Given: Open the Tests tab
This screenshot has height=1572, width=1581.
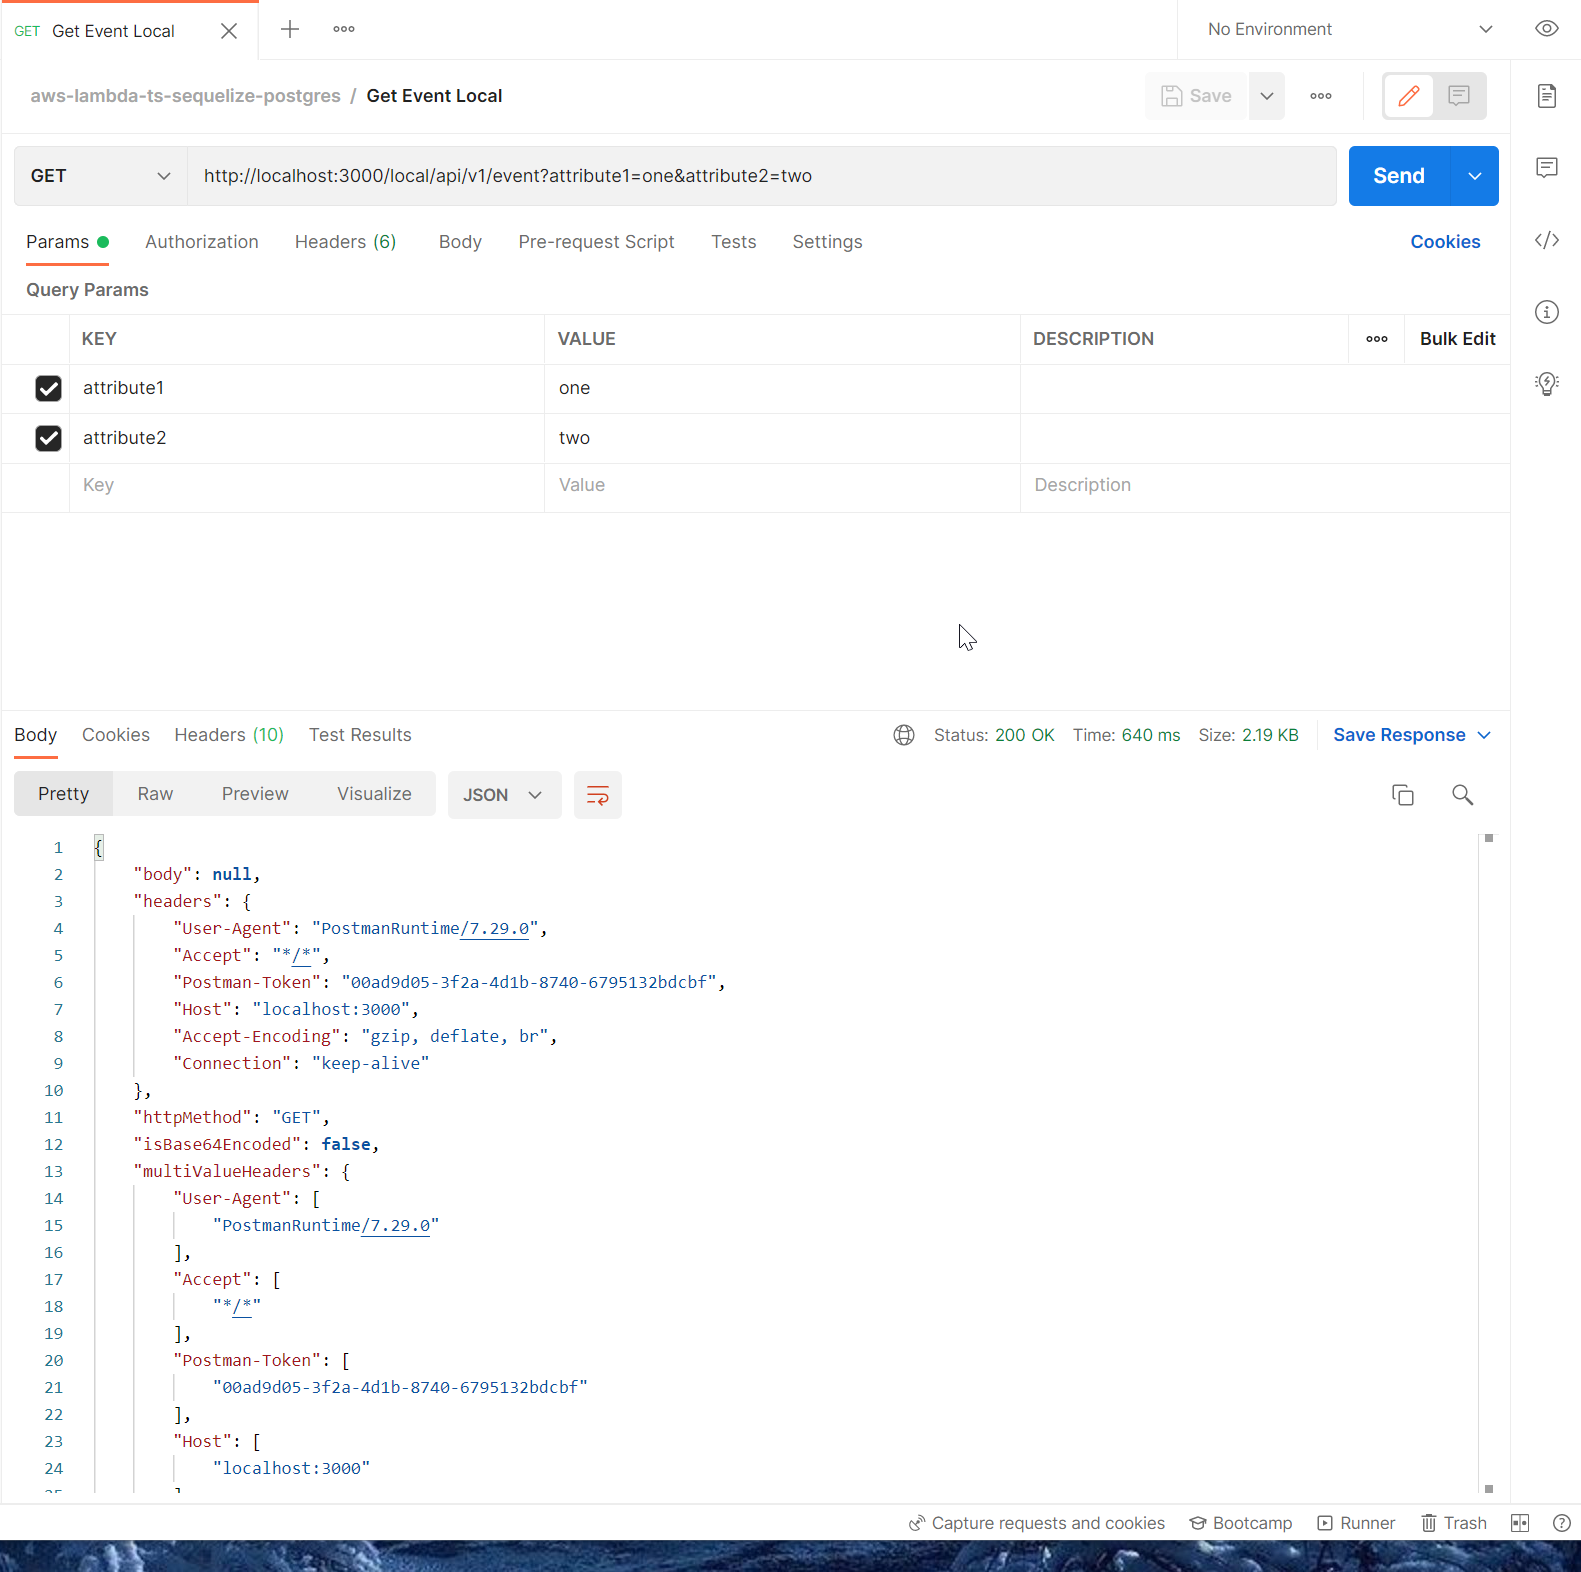Looking at the screenshot, I should [x=734, y=242].
